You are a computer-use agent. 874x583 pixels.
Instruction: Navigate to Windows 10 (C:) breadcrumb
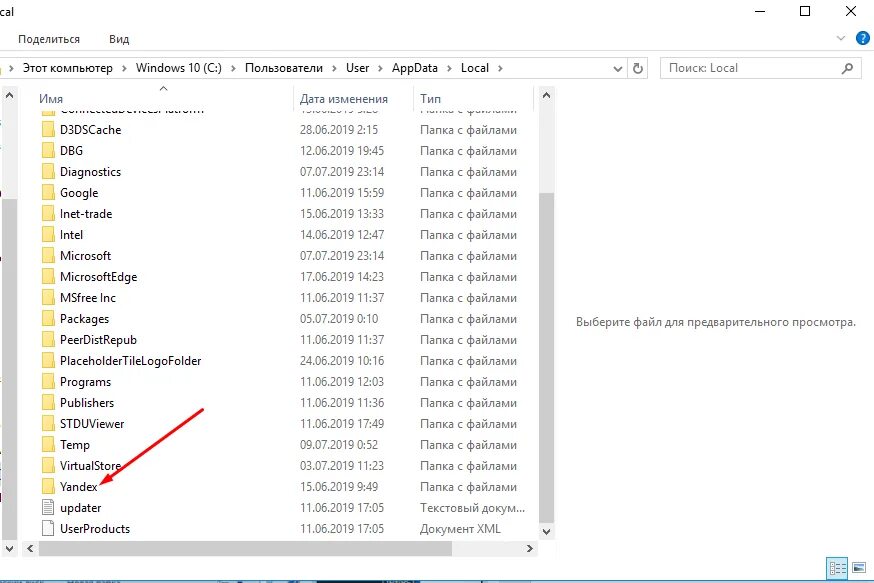coord(179,68)
